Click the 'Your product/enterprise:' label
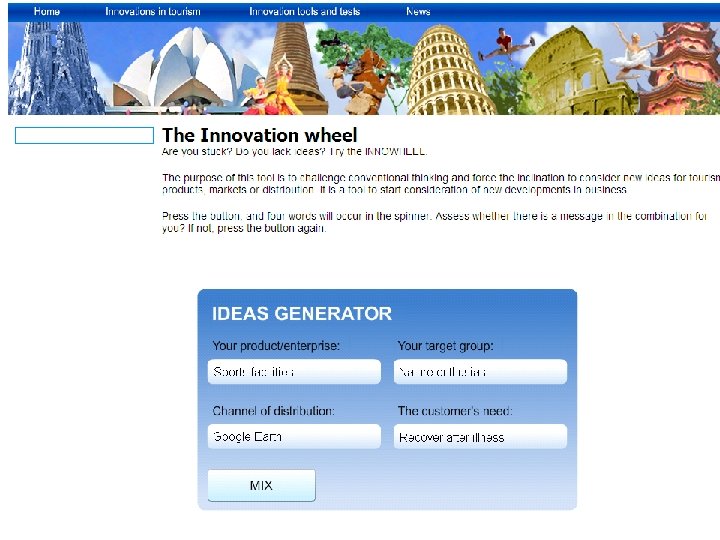 point(276,346)
